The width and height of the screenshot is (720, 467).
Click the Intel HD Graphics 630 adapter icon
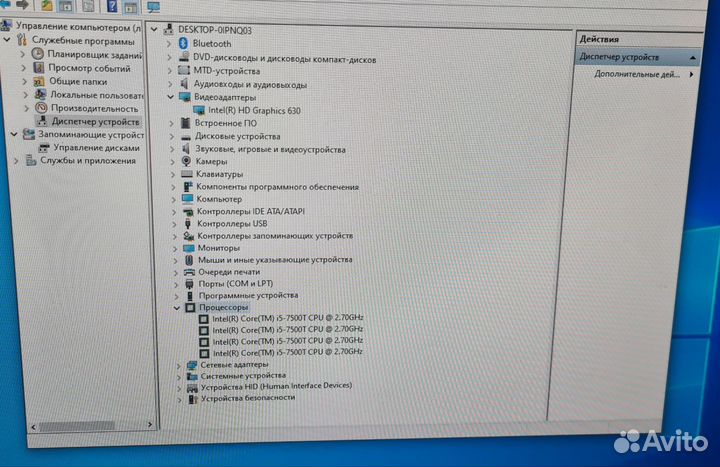pyautogui.click(x=199, y=110)
